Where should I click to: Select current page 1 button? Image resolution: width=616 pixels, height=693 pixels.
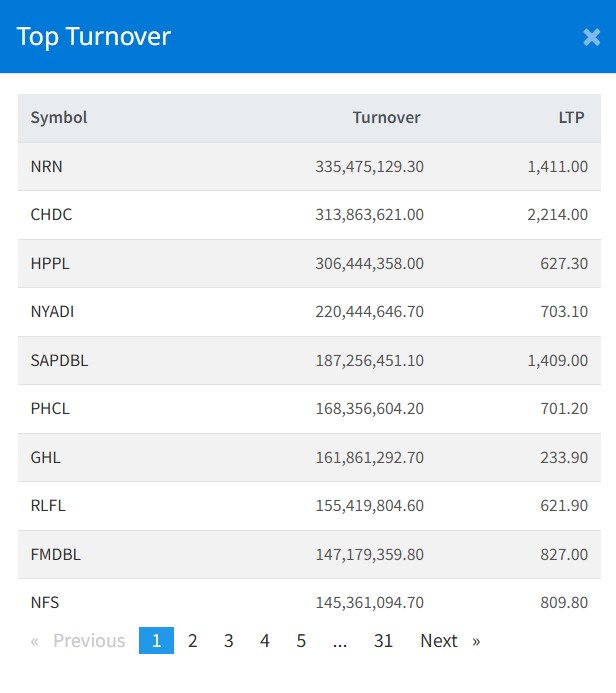click(156, 641)
